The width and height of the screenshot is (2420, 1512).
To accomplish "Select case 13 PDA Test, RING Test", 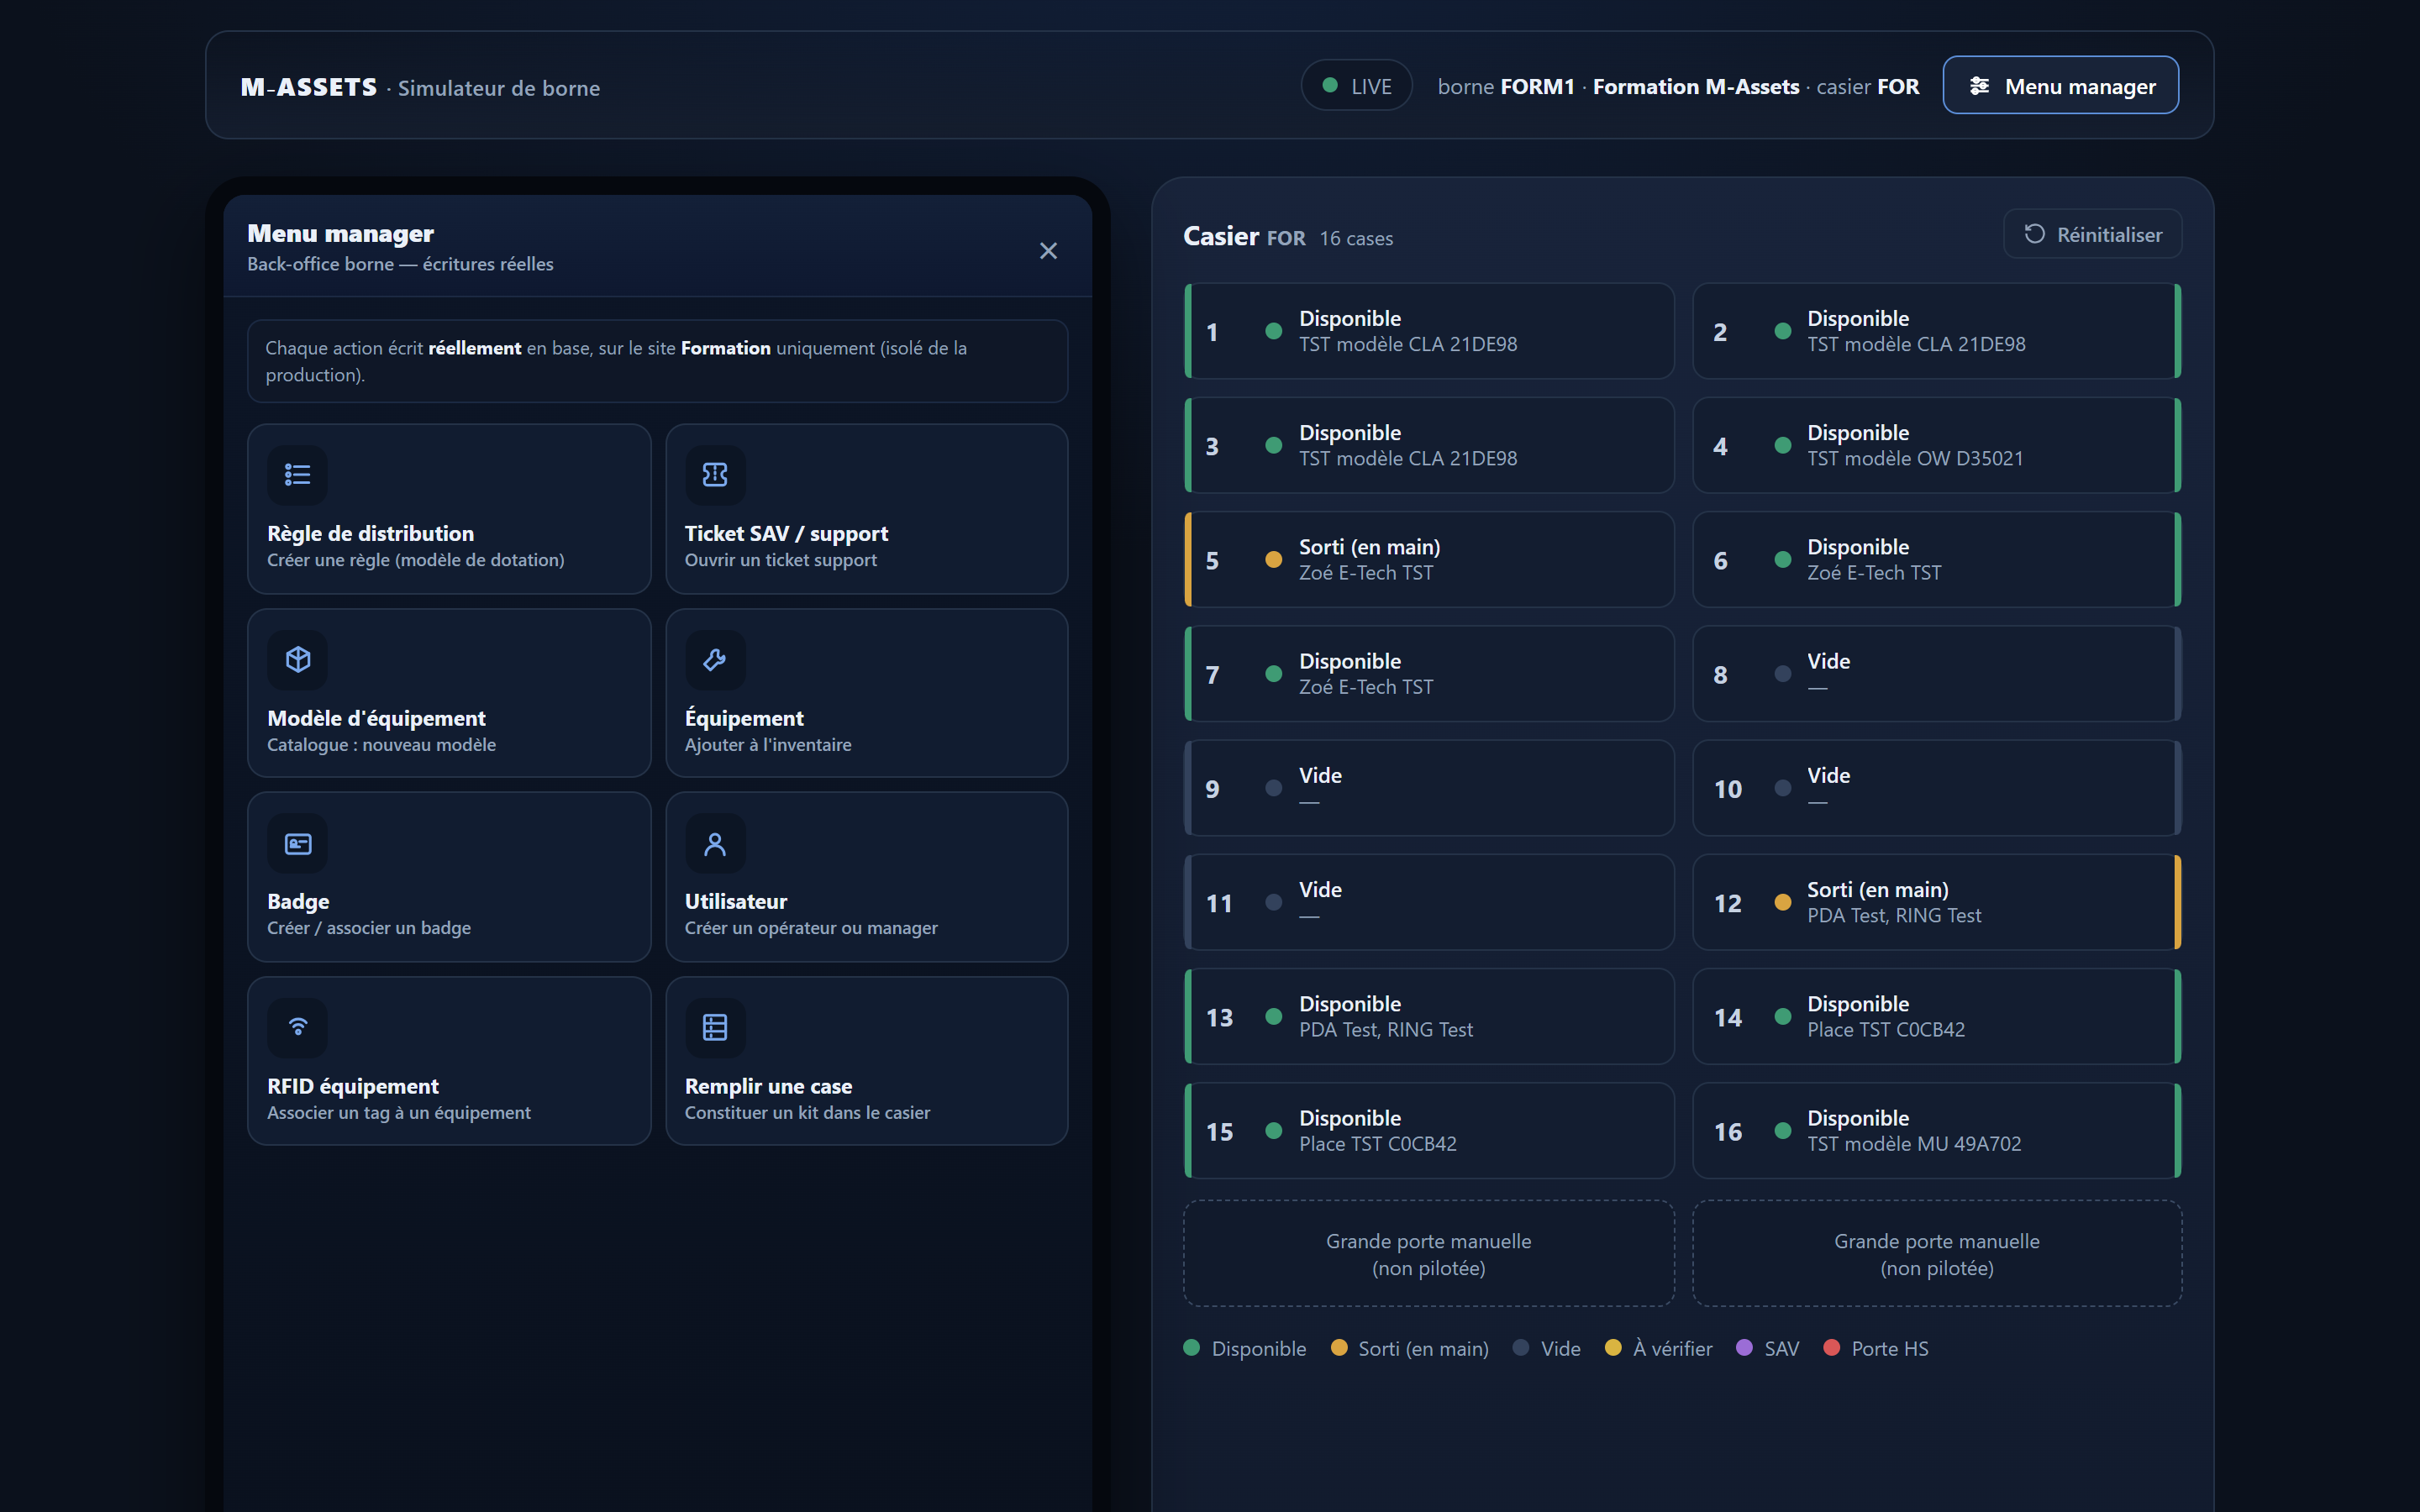I will pyautogui.click(x=1429, y=1016).
